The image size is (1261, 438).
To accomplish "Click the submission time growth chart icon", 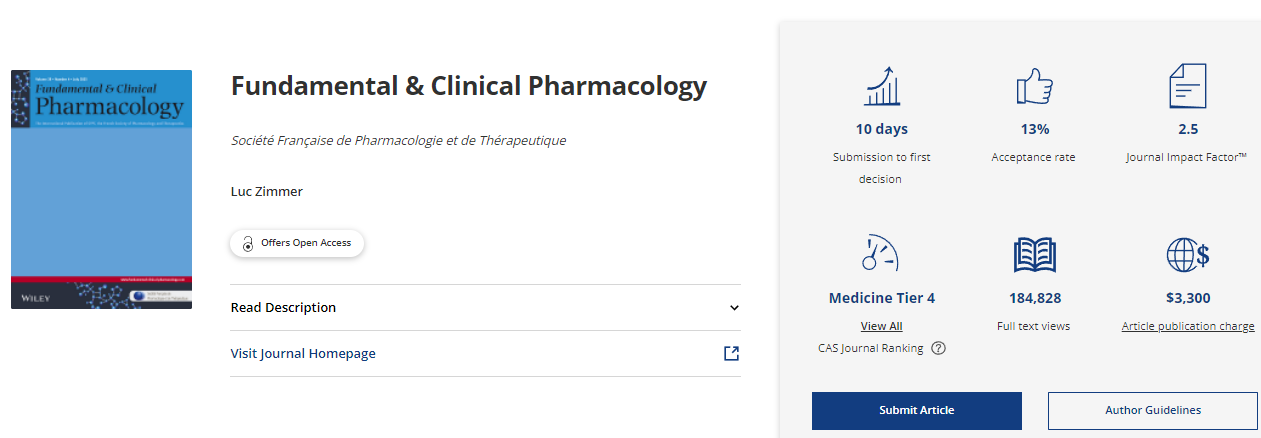I will tap(881, 87).
